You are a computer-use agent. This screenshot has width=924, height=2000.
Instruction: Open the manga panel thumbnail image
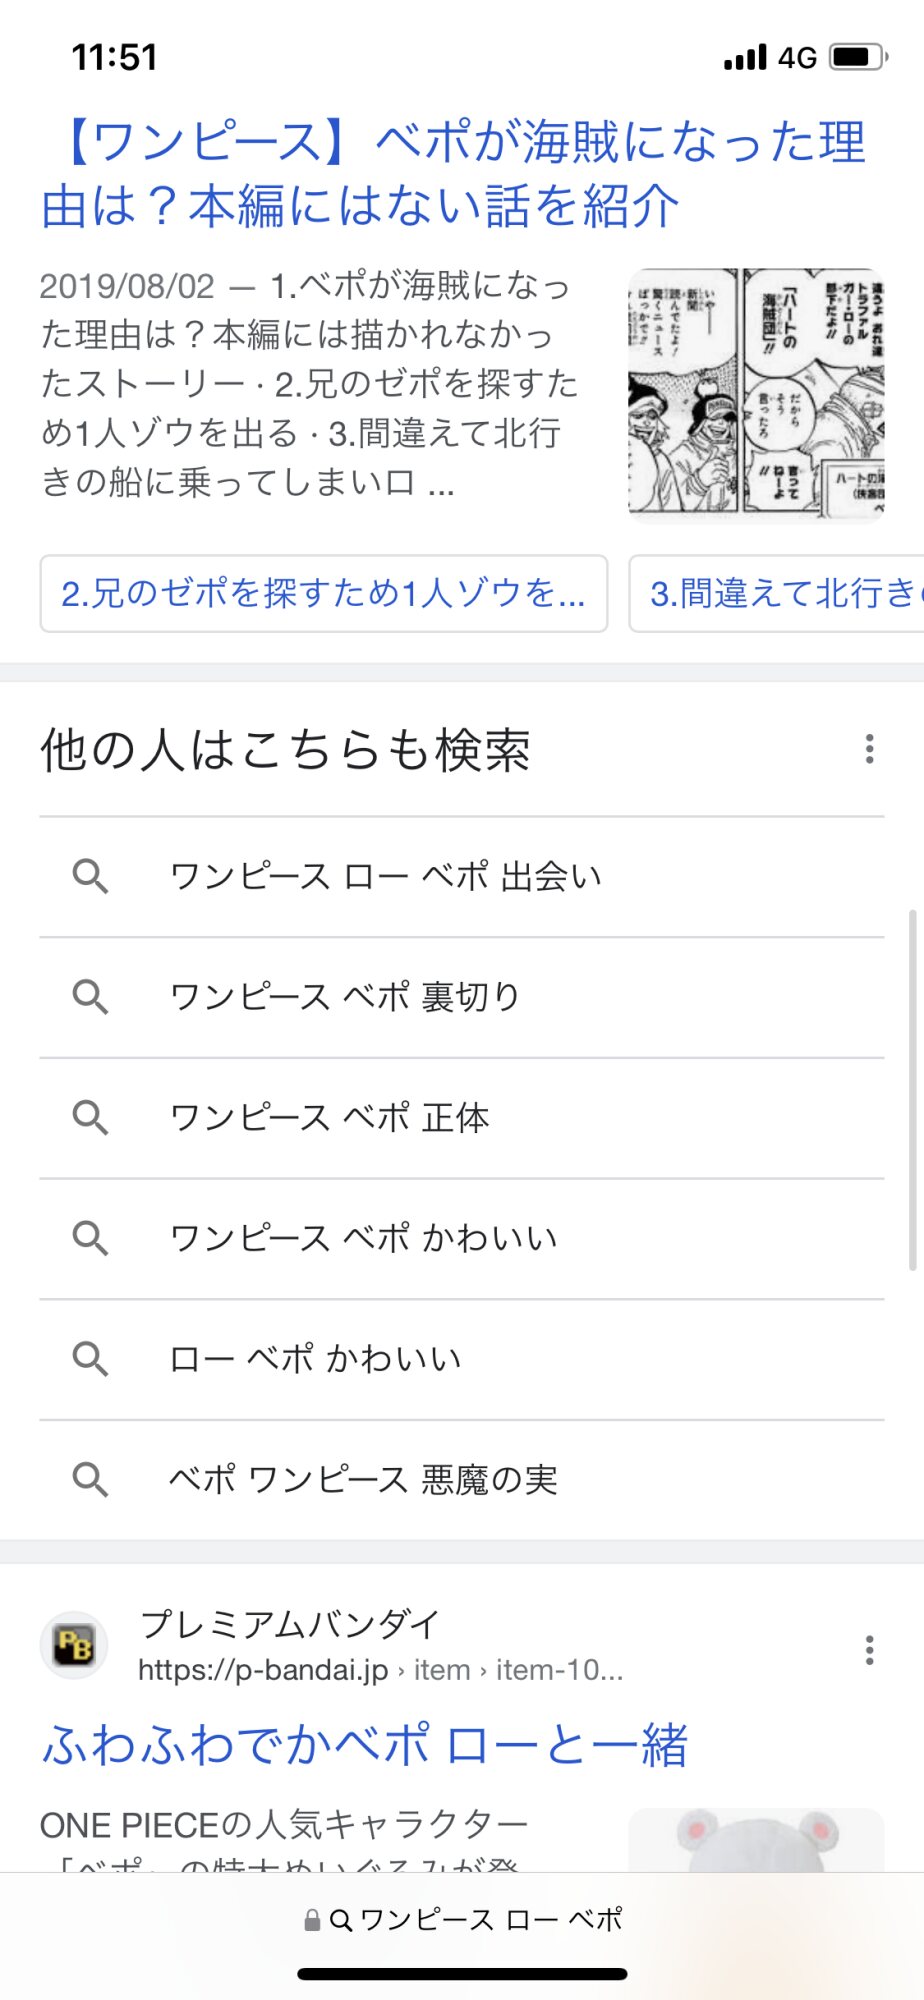(x=756, y=394)
